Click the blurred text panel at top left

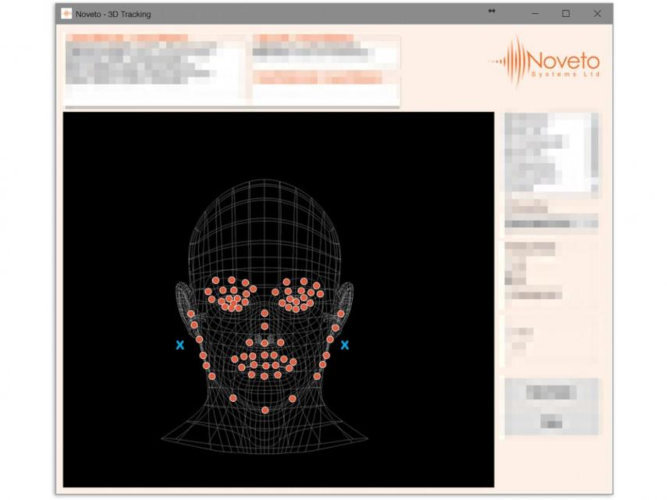coord(155,68)
